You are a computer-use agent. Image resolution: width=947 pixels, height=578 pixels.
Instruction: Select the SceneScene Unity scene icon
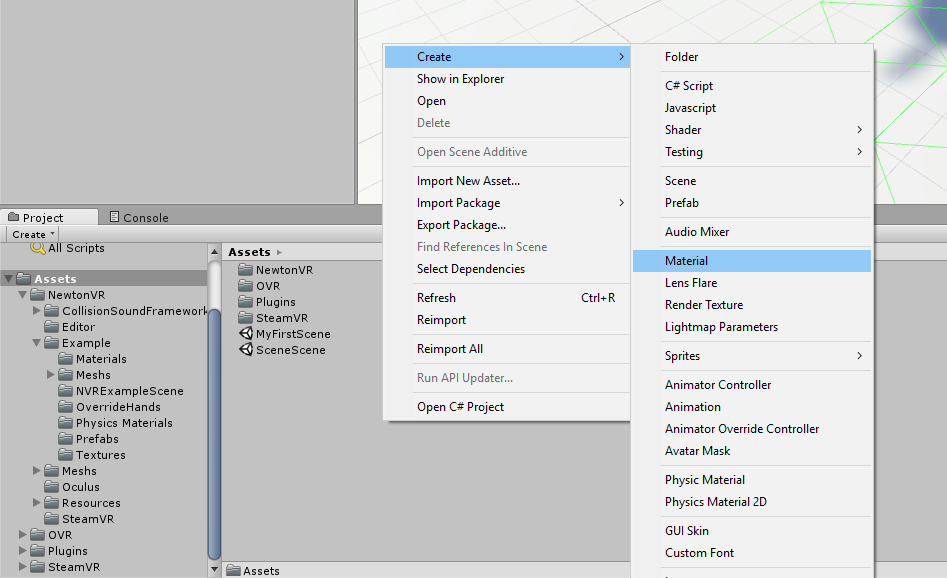click(245, 349)
